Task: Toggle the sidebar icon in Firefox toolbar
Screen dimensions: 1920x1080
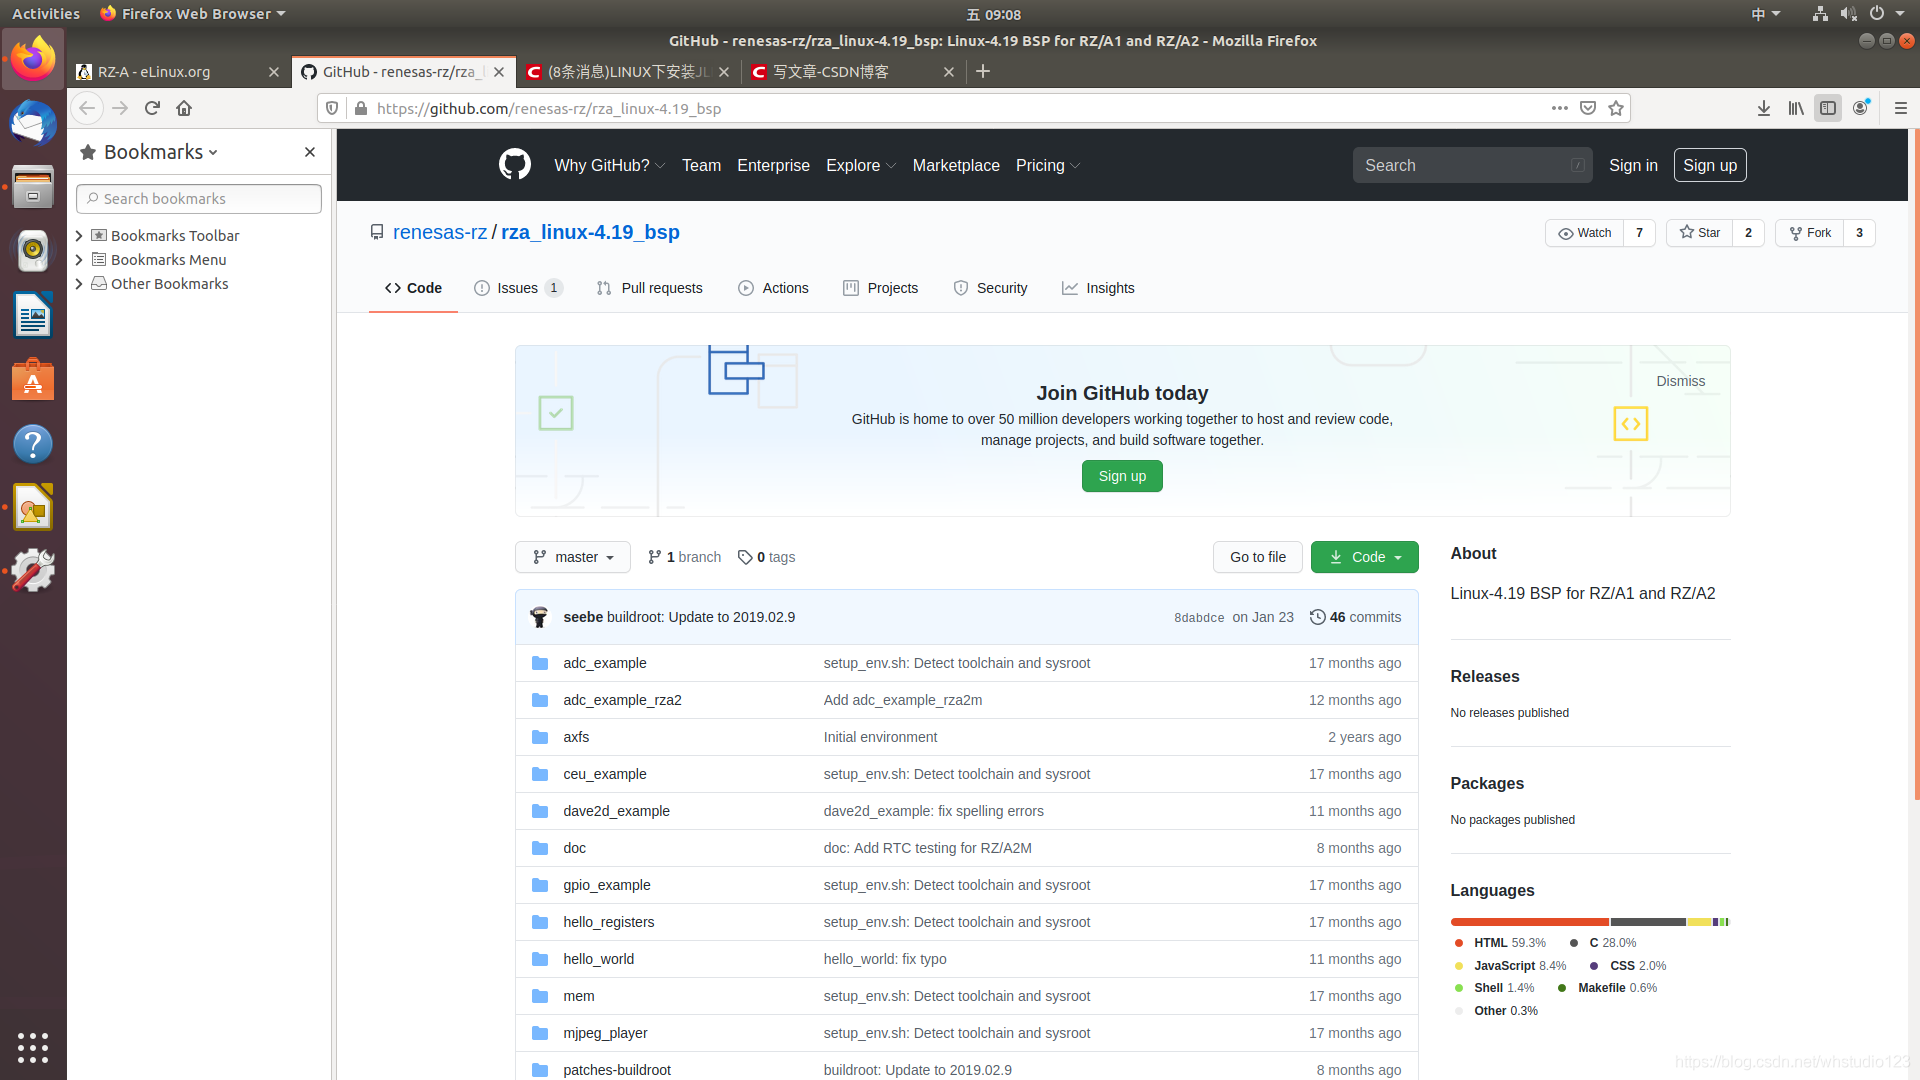Action: pyautogui.click(x=1828, y=108)
